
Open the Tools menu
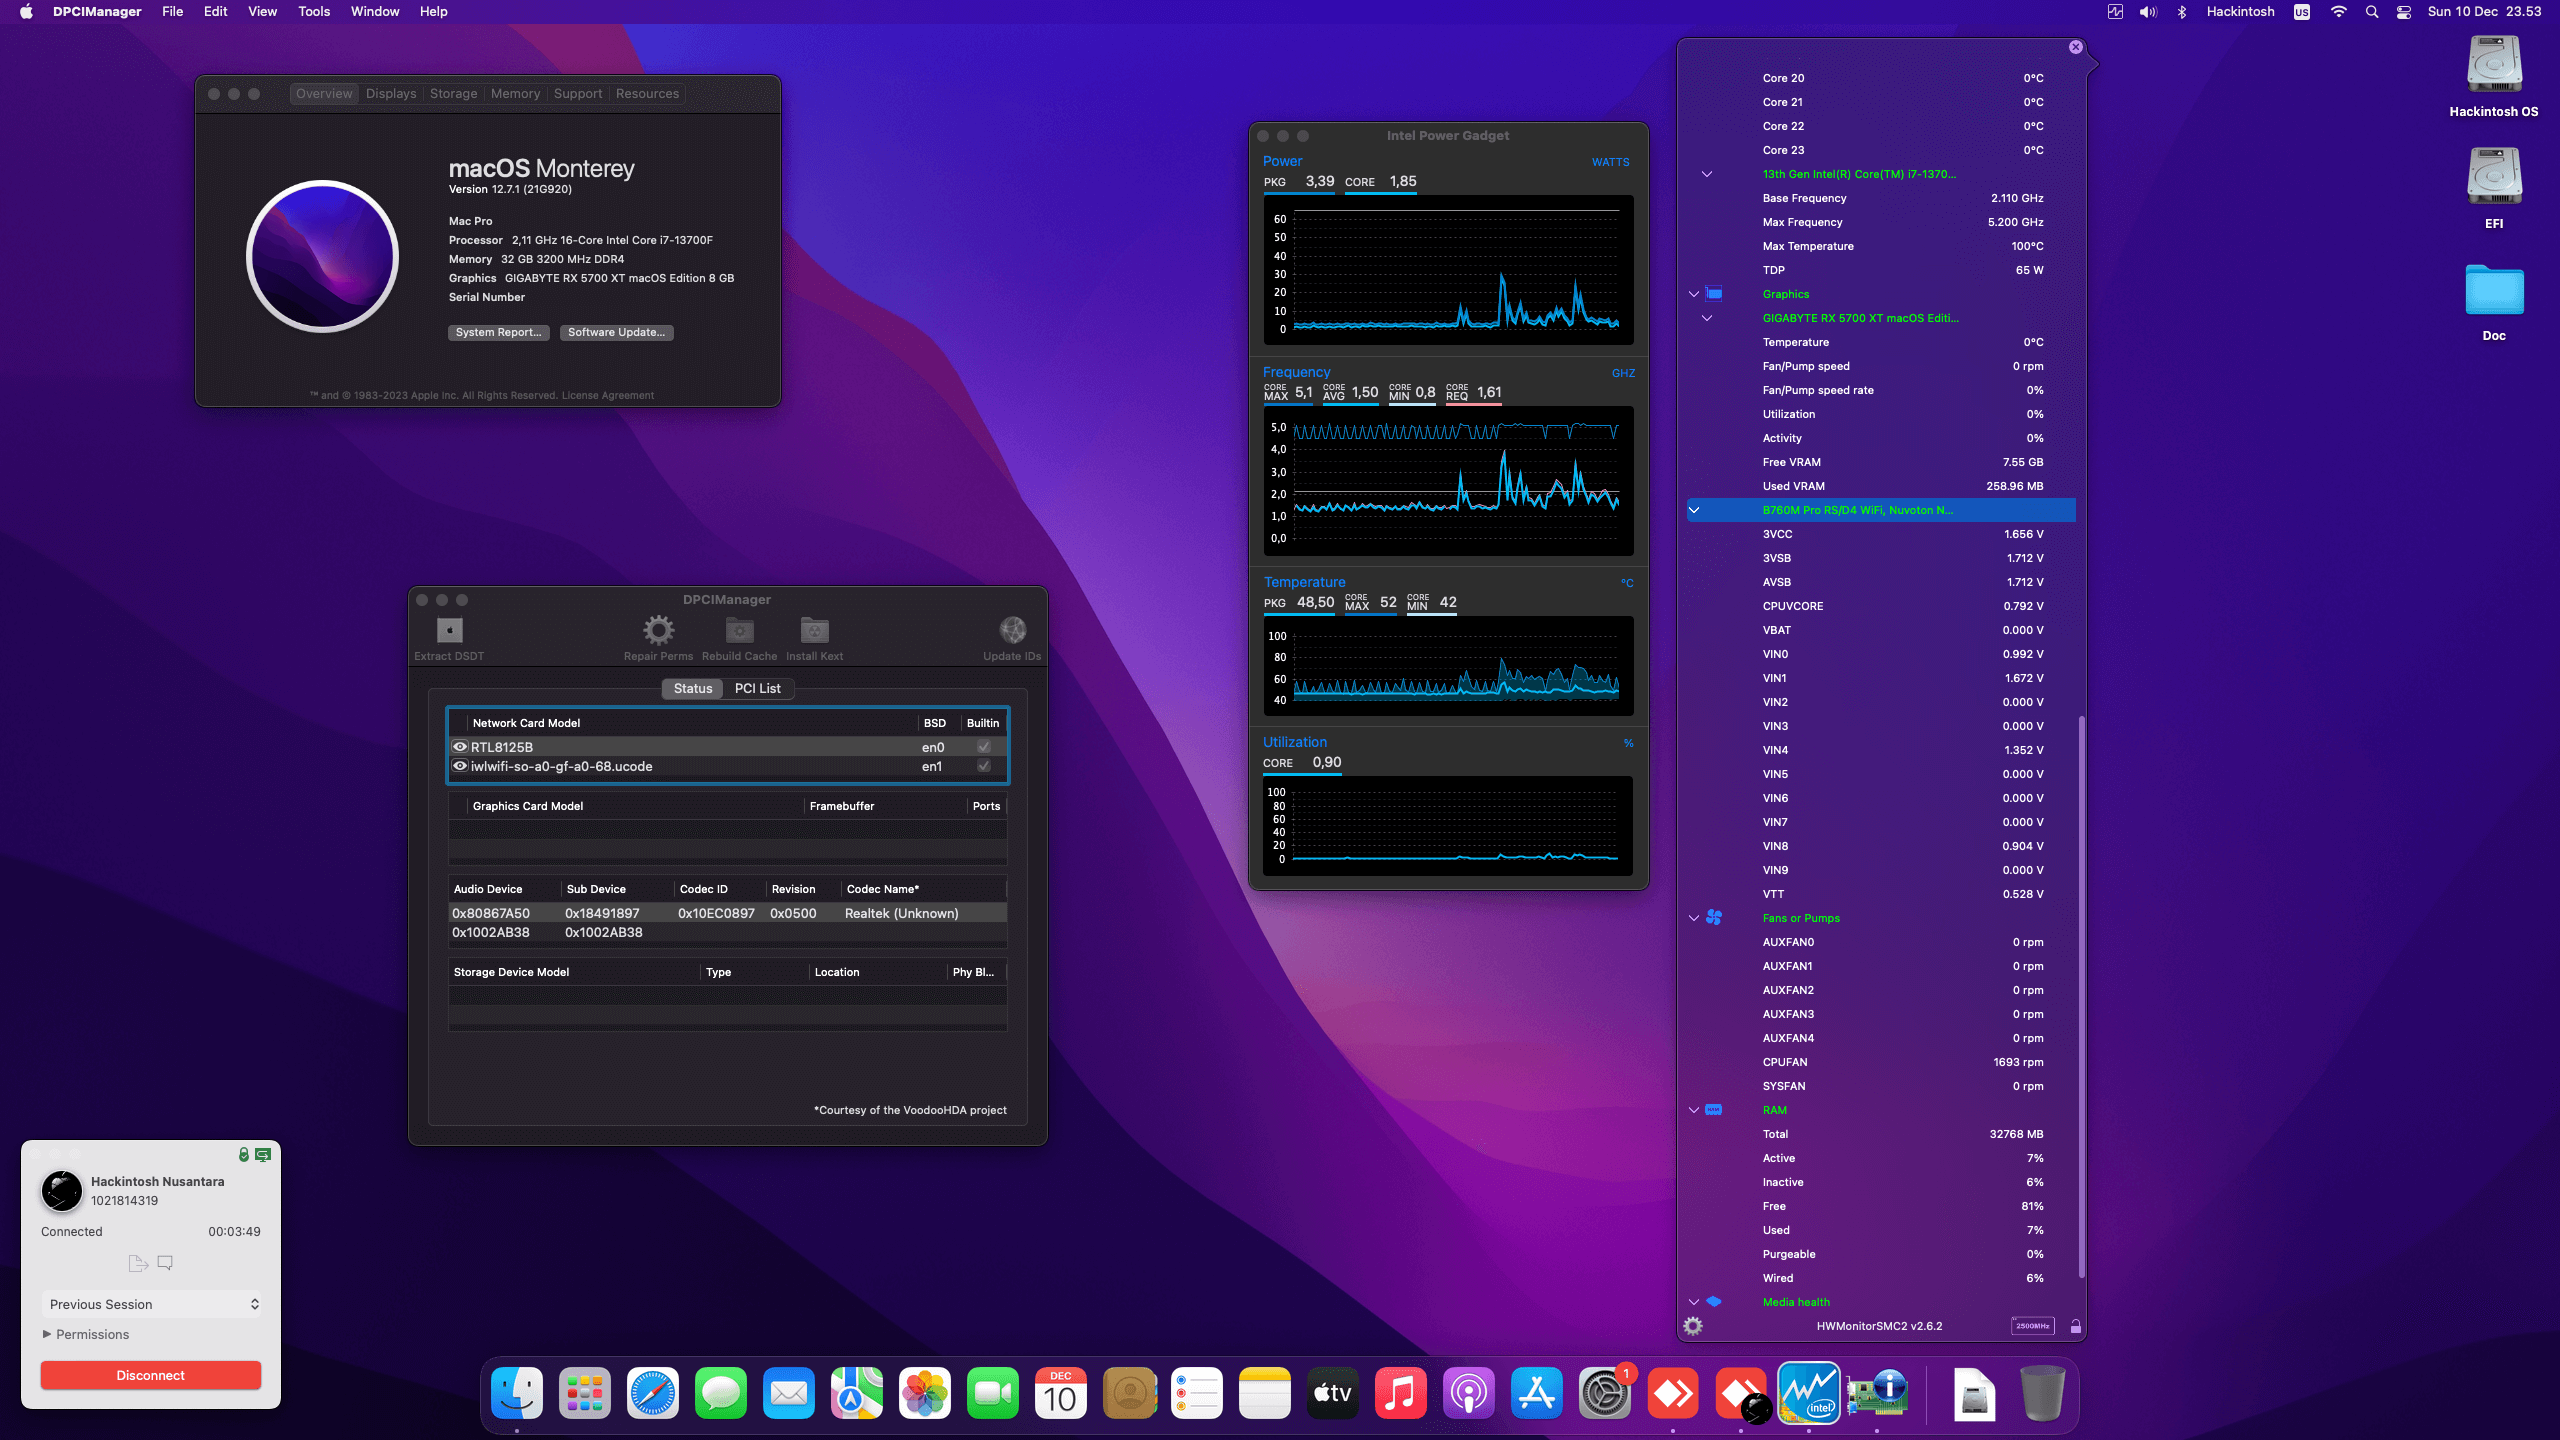click(314, 12)
